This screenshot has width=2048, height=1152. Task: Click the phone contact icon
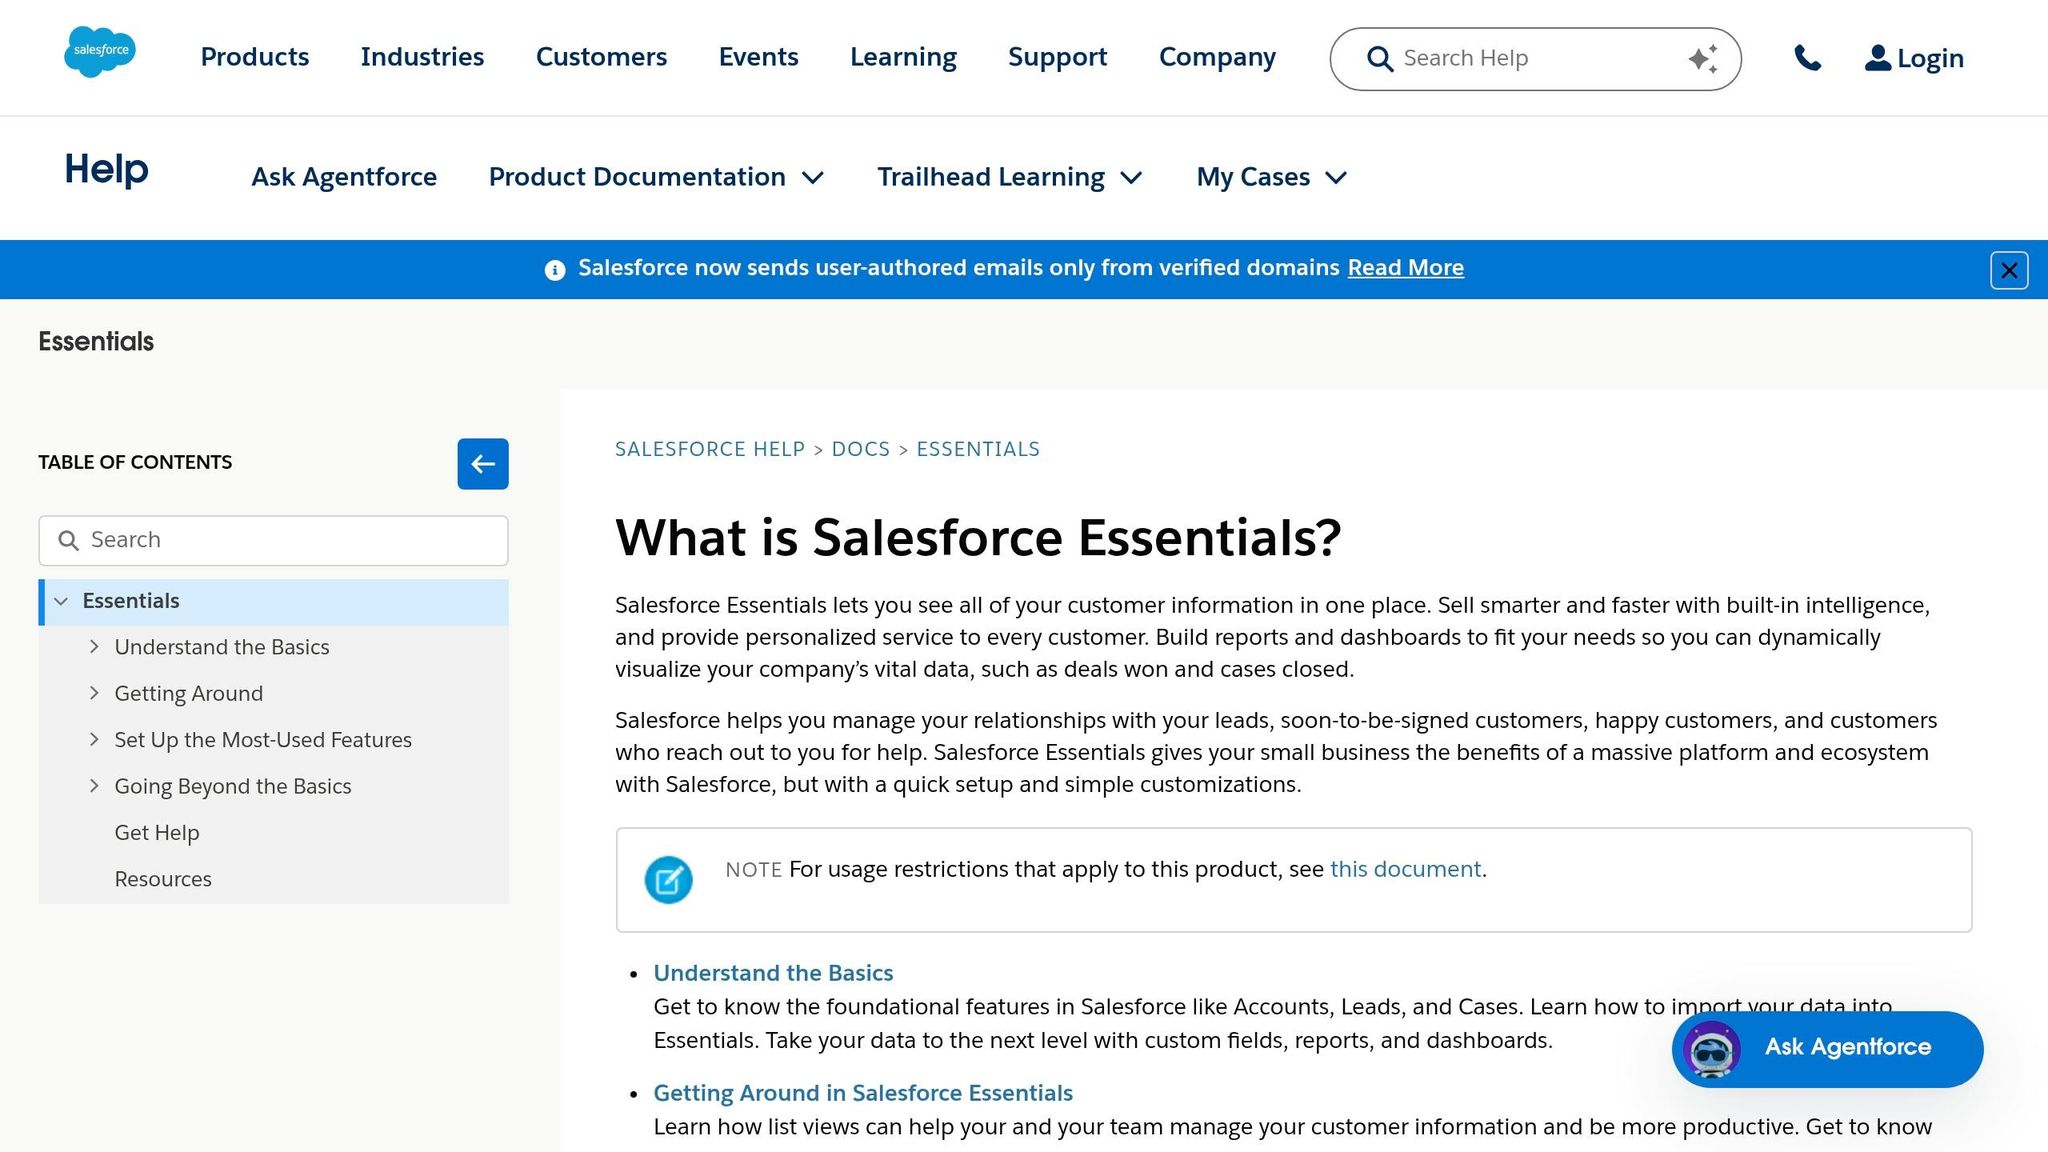[1808, 58]
